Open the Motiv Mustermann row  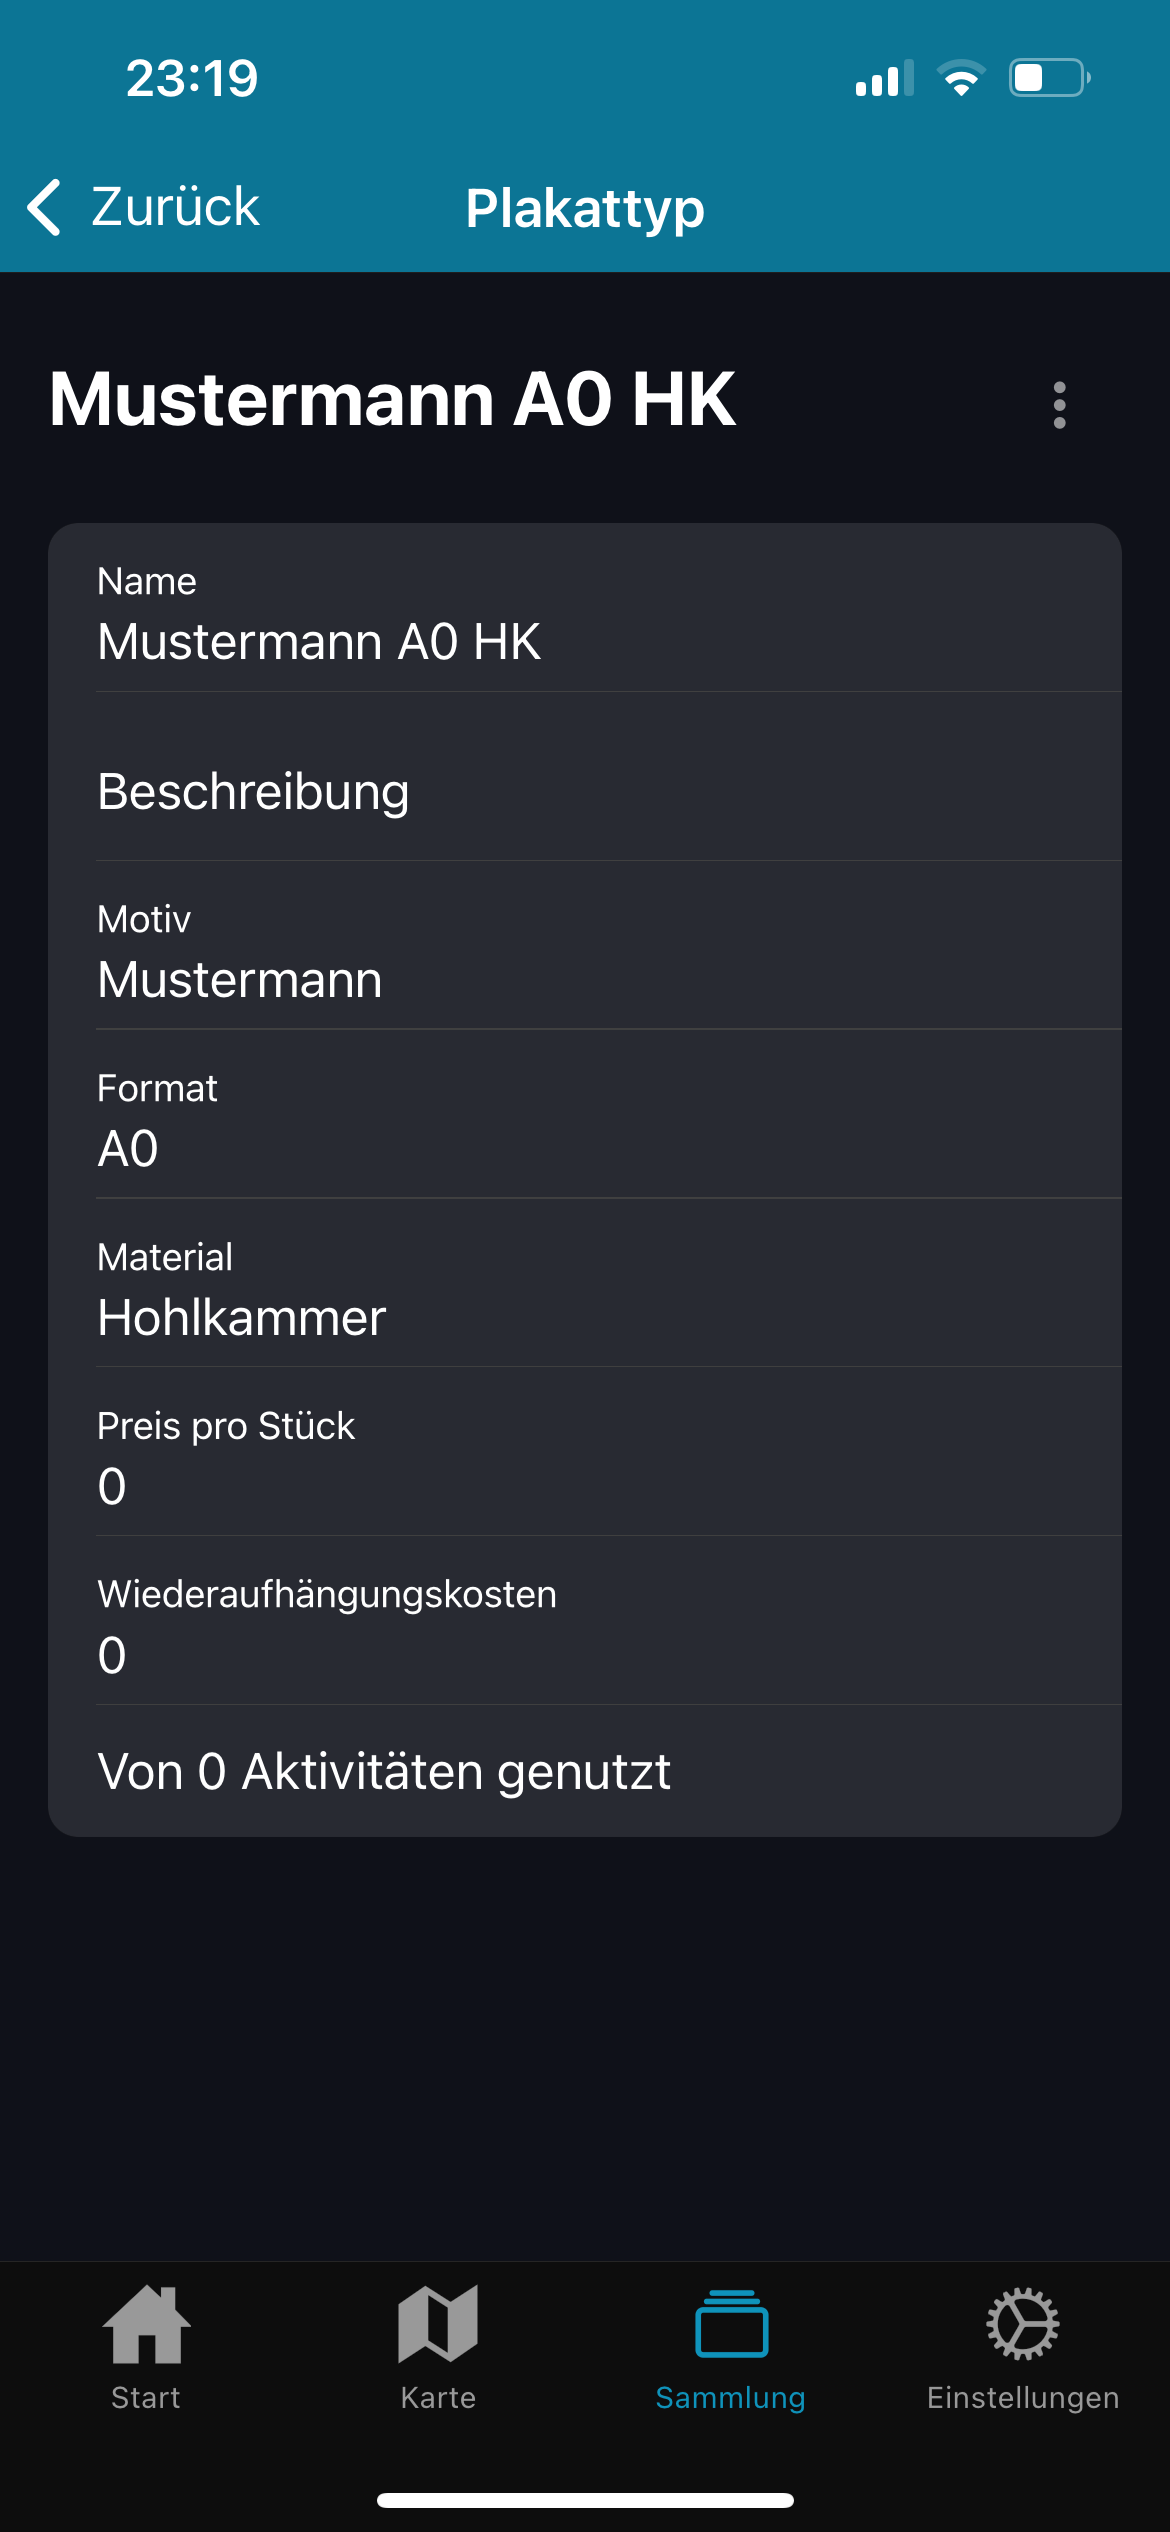click(584, 952)
